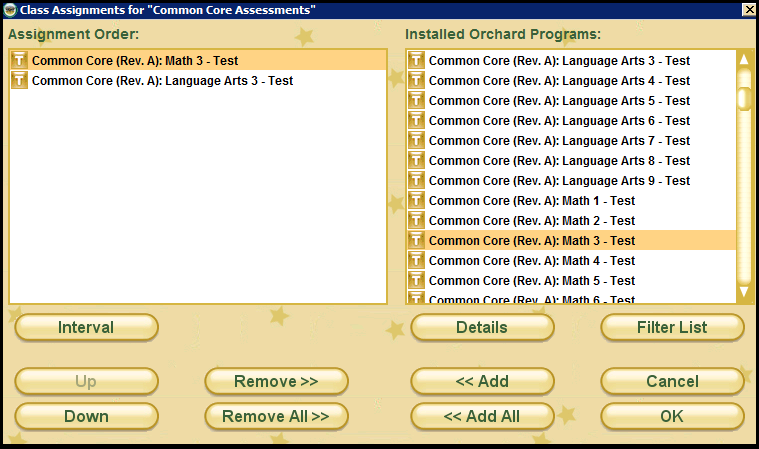Image resolution: width=759 pixels, height=449 pixels.
Task: Click the application icon in title bar
Action: [10, 10]
